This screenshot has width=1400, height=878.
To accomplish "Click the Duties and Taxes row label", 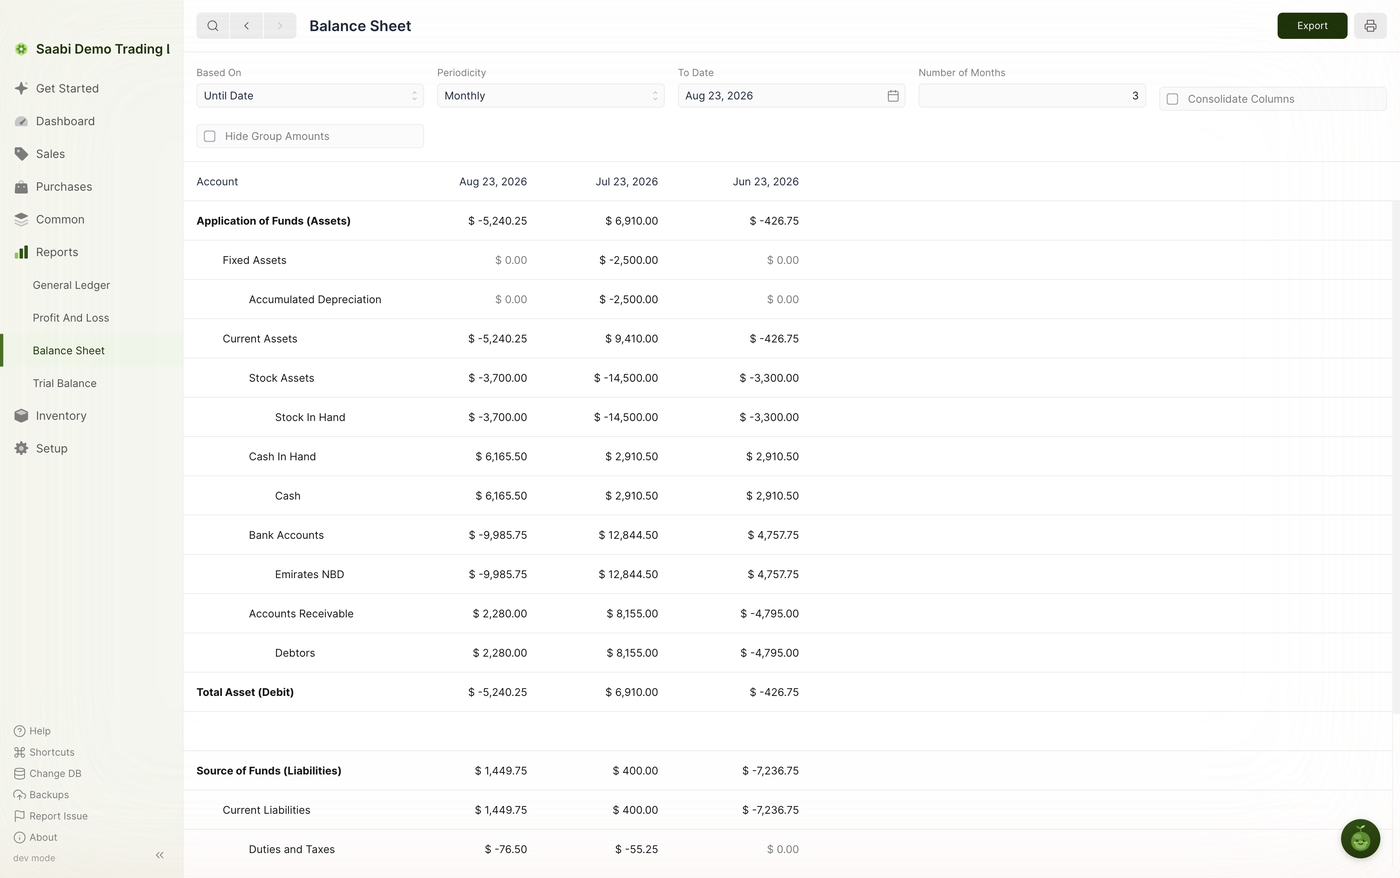I will [292, 850].
